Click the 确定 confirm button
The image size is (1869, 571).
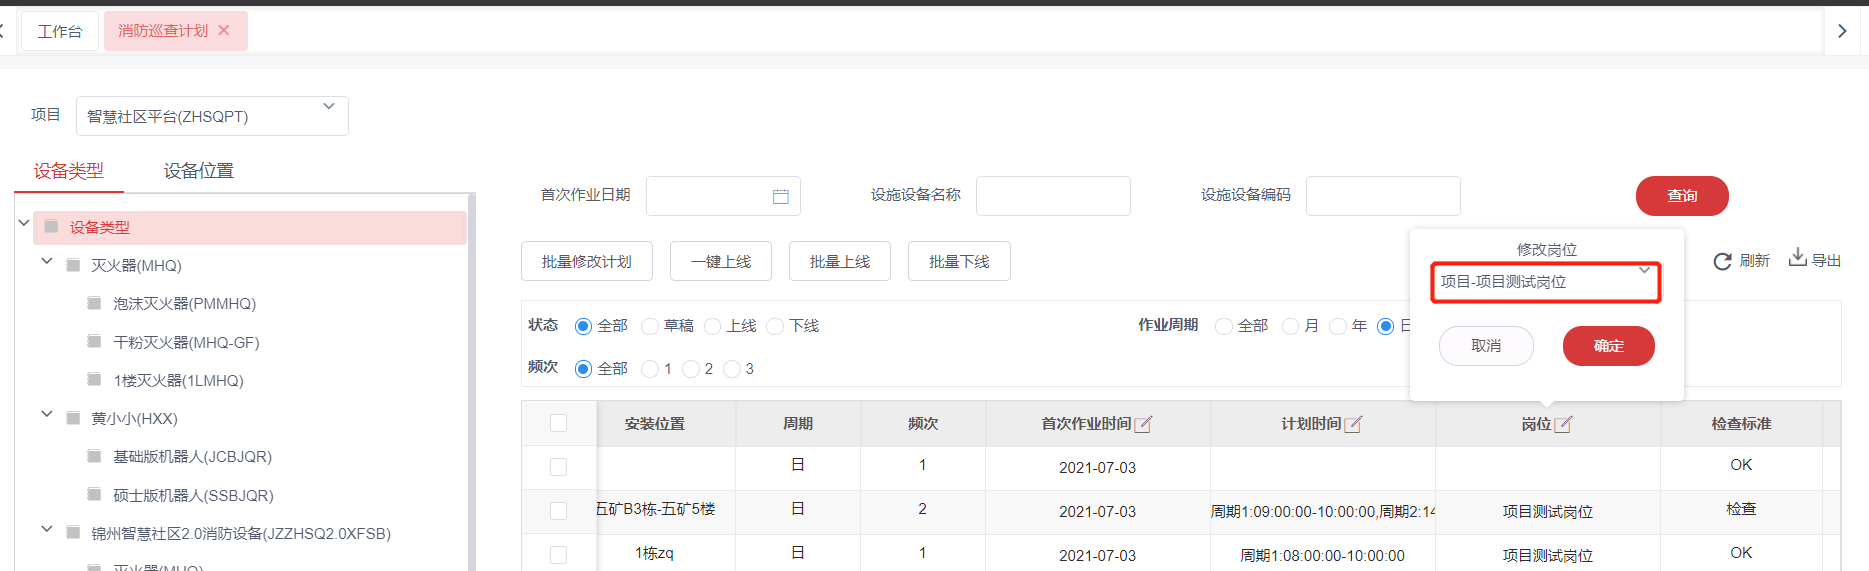(x=1608, y=346)
